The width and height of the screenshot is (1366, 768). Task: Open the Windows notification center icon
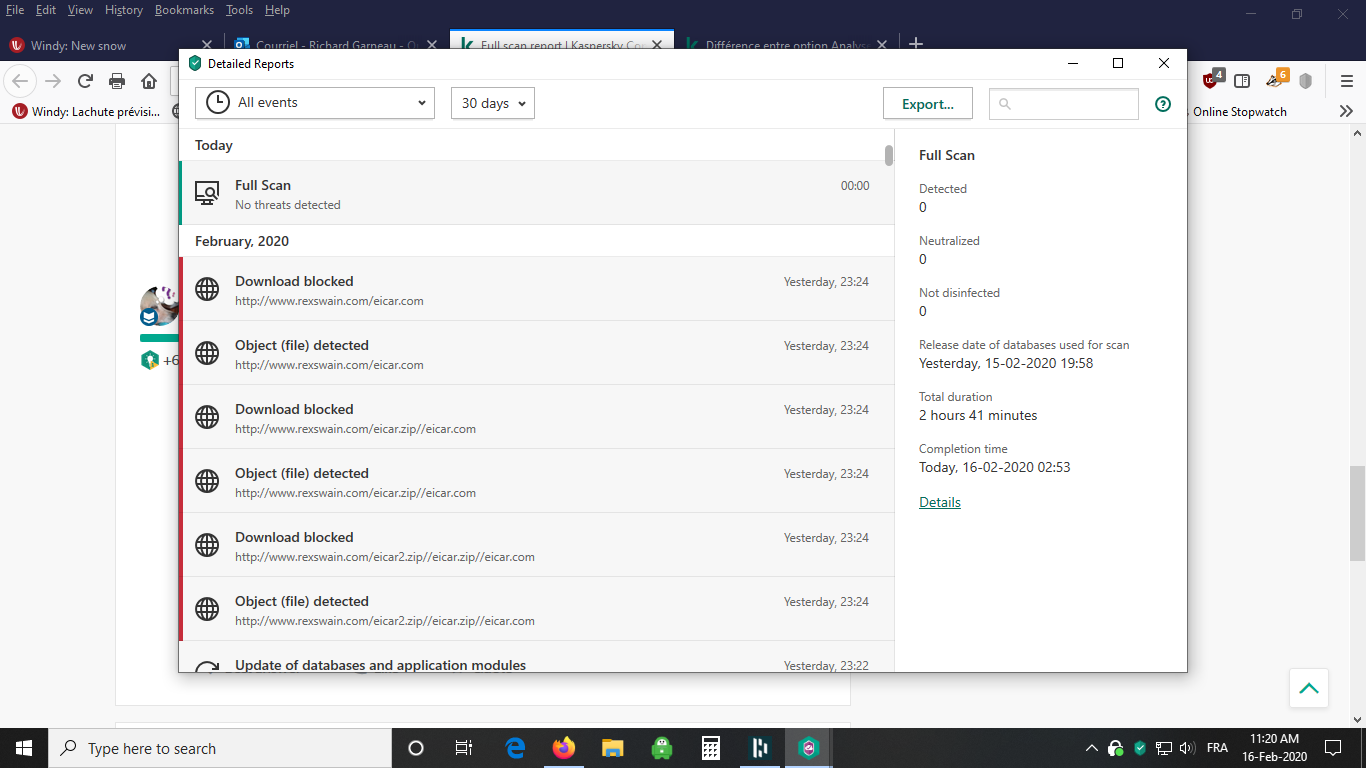pos(1332,748)
